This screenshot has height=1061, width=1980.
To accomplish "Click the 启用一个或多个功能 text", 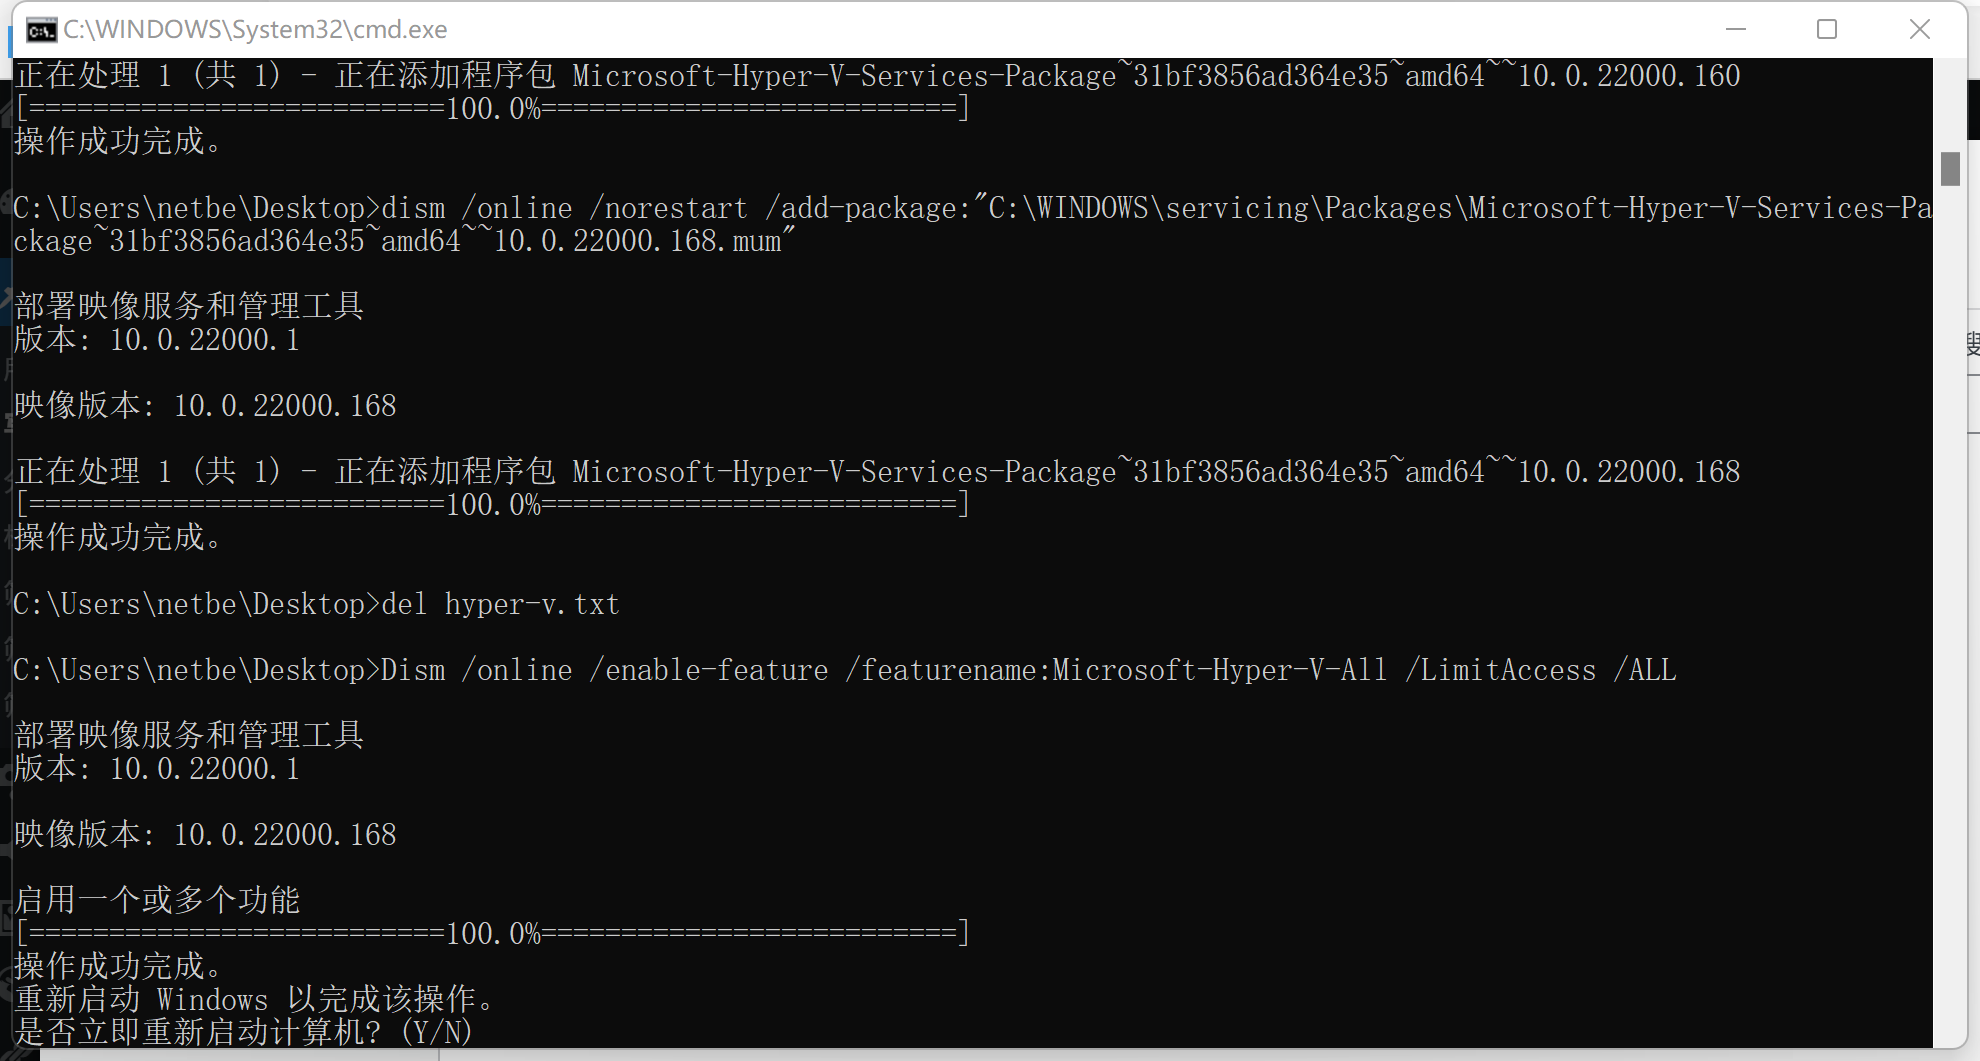I will tap(156, 899).
